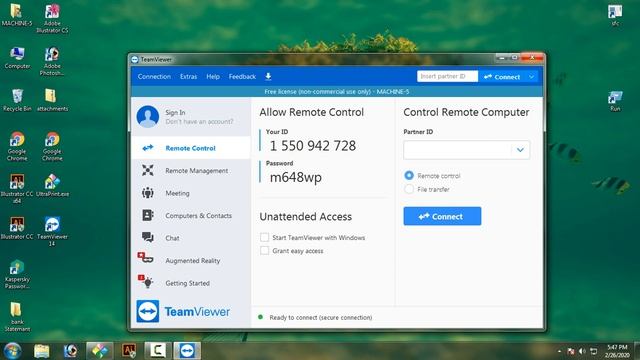
Task: Open Kaspersky Password Manager shortcut
Action: (x=17, y=274)
